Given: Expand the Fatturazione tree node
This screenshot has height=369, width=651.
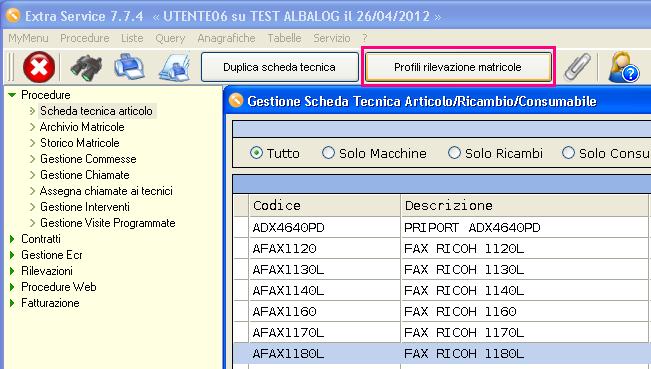Looking at the screenshot, I should point(12,303).
